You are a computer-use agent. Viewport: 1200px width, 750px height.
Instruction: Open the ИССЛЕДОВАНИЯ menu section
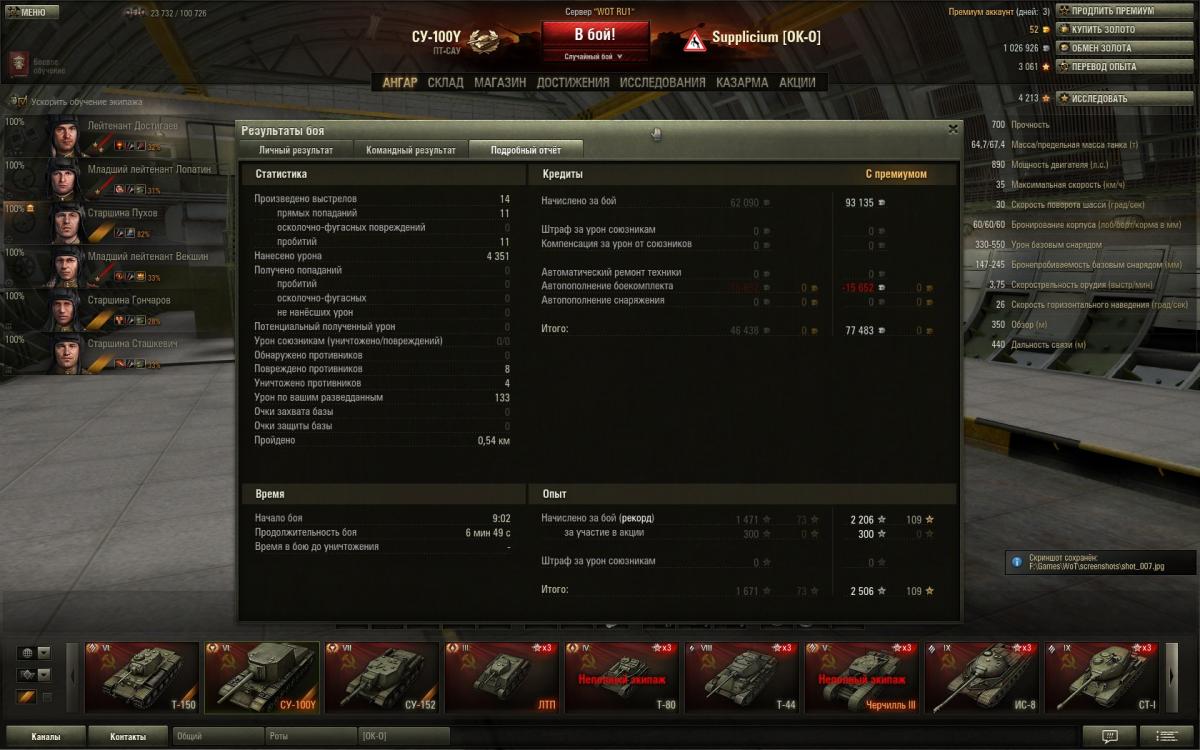point(662,83)
